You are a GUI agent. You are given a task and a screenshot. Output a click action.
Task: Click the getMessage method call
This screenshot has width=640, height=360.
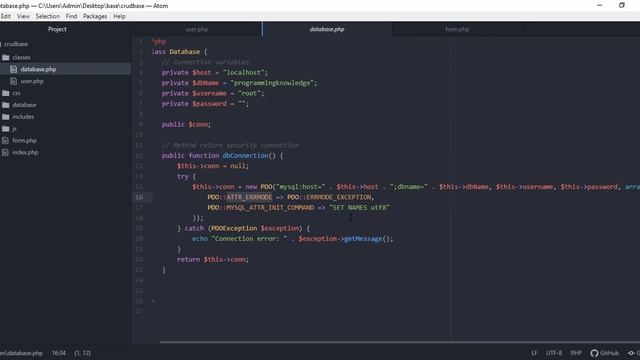(x=363, y=239)
